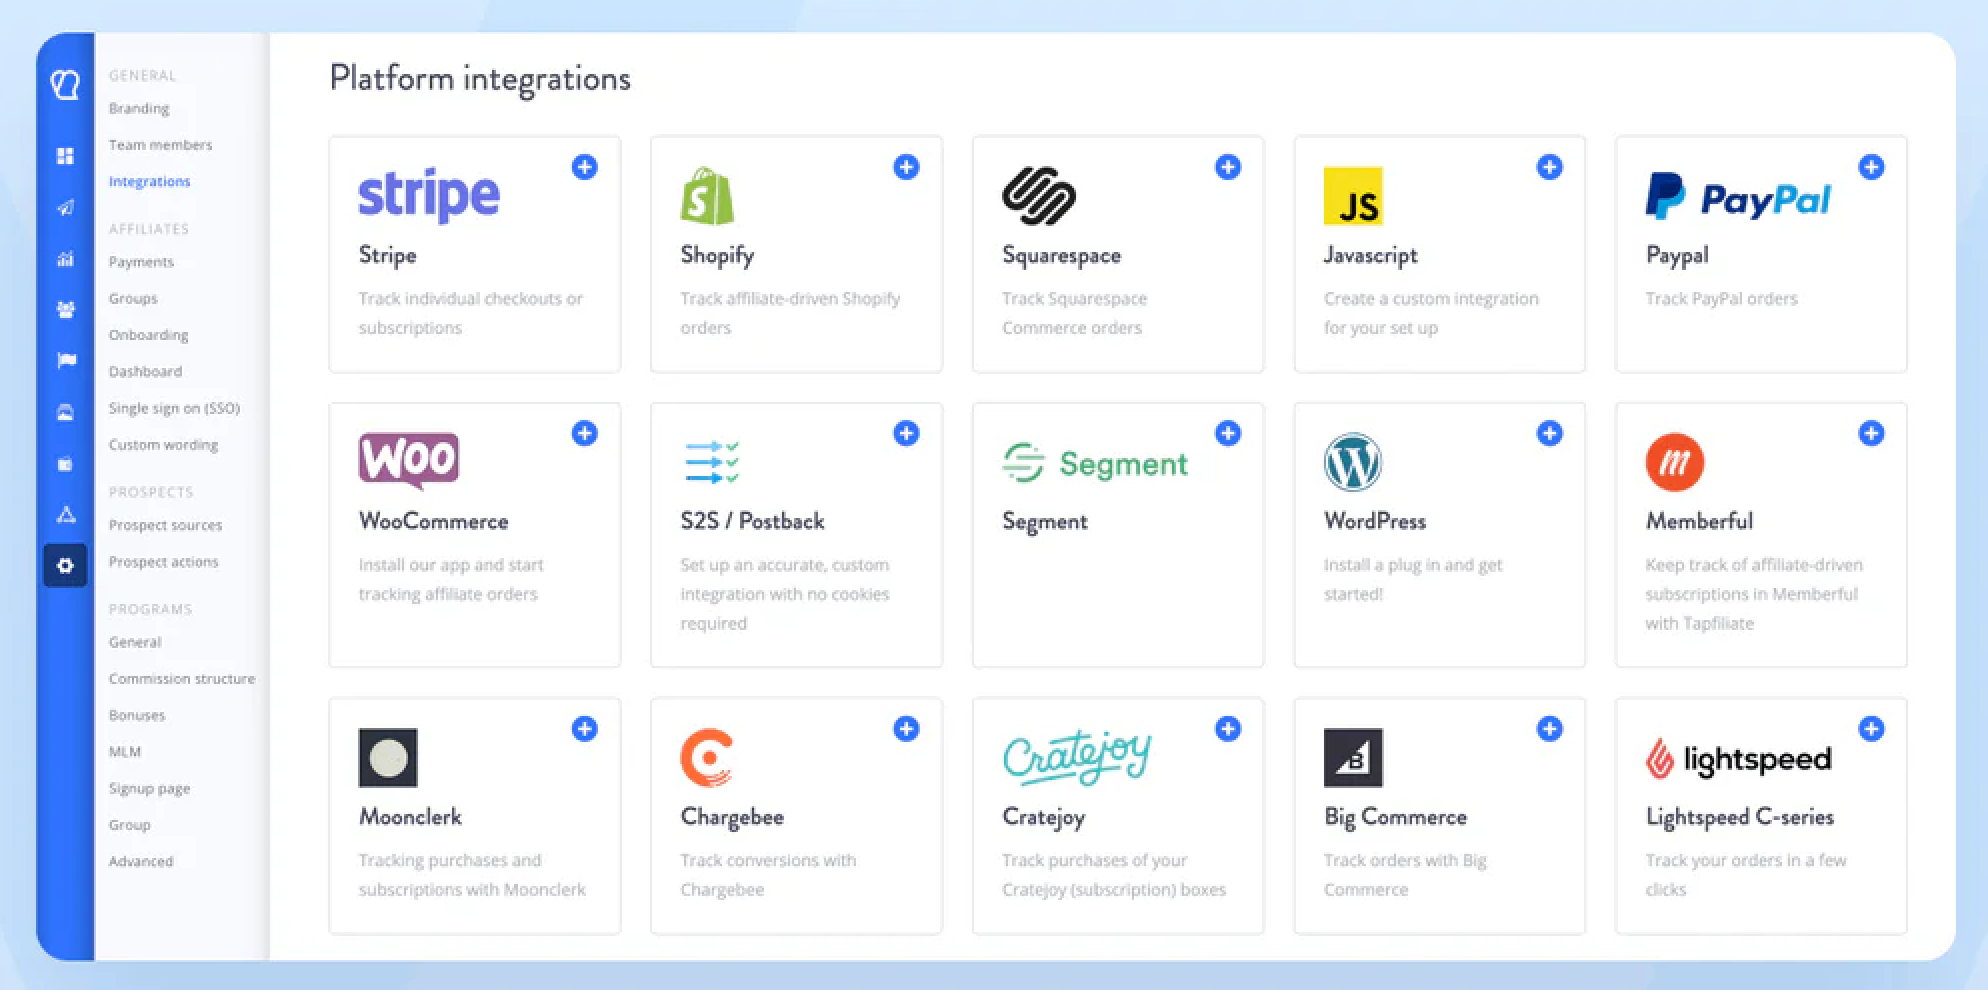Go to Onboarding settings
Image resolution: width=1988 pixels, height=990 pixels.
pos(149,335)
